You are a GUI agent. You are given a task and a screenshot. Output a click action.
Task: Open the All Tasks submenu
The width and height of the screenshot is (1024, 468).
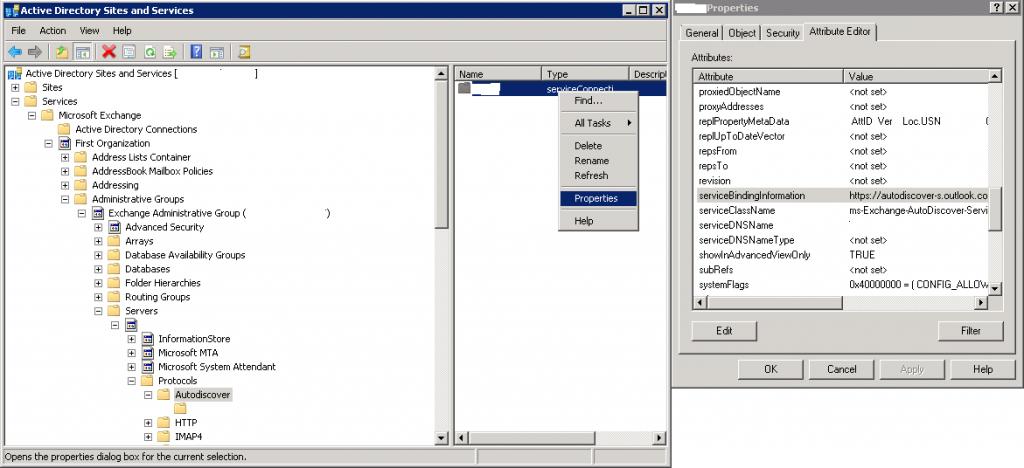598,123
